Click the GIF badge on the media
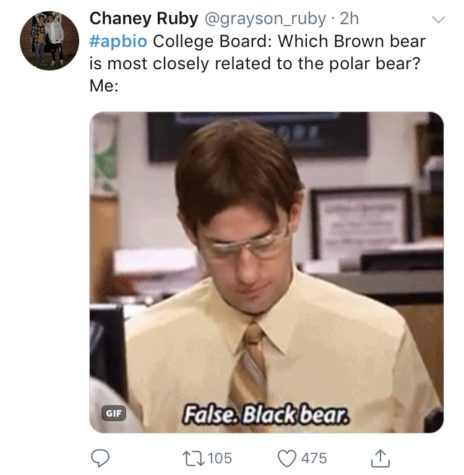Image resolution: width=464 pixels, height=475 pixels. pos(114,413)
